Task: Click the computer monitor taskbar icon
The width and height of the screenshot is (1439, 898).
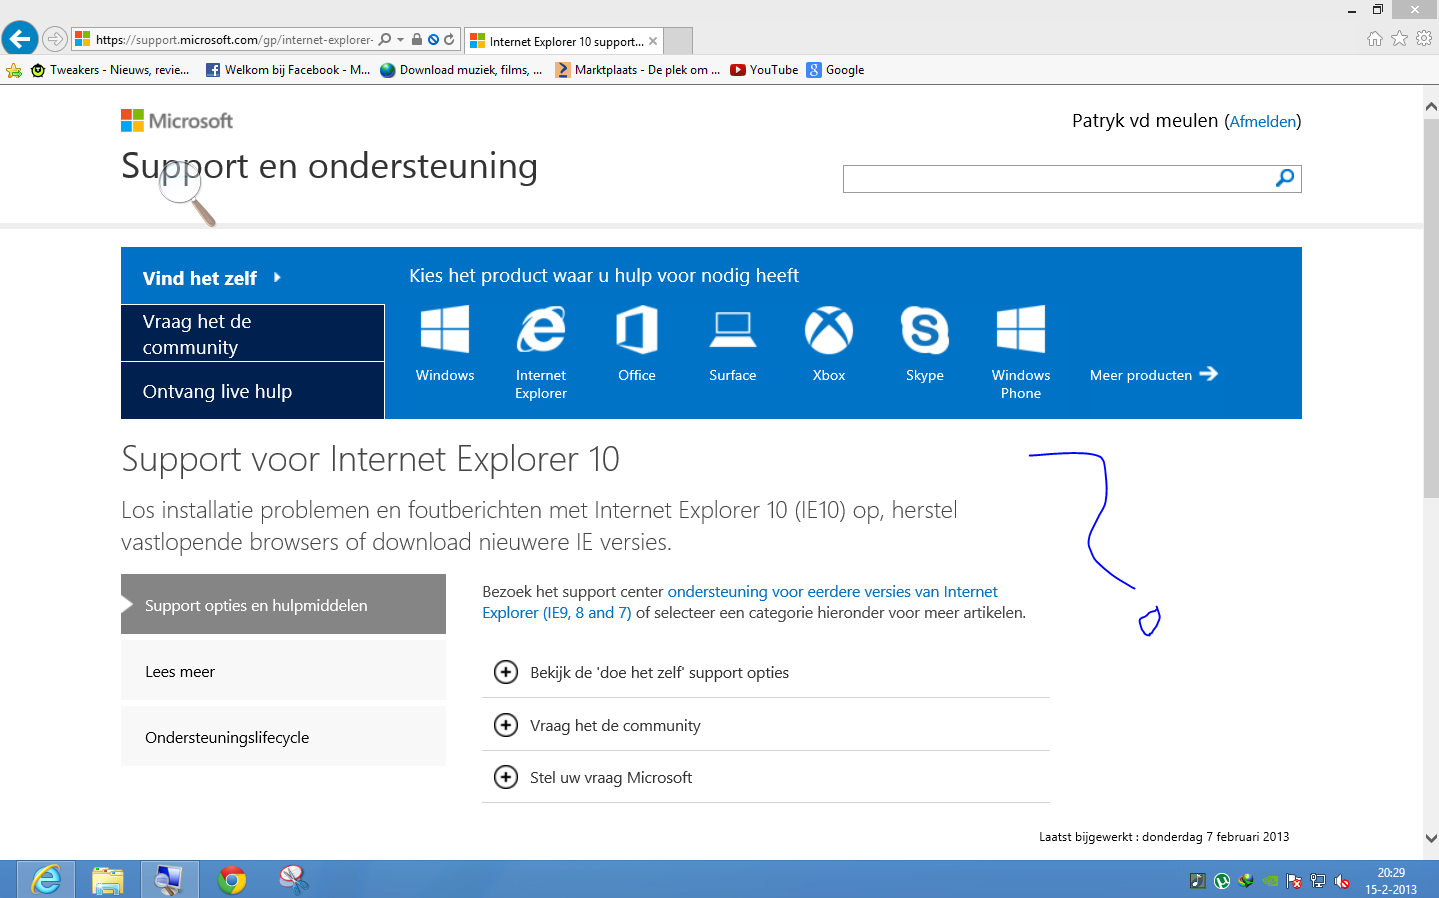Action: point(169,879)
